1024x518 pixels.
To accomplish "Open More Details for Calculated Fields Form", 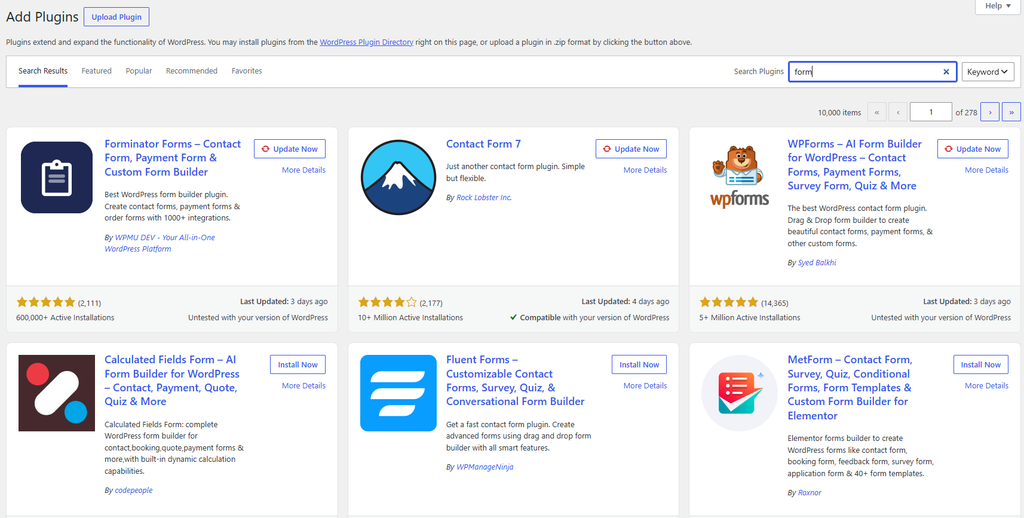I will tap(304, 385).
